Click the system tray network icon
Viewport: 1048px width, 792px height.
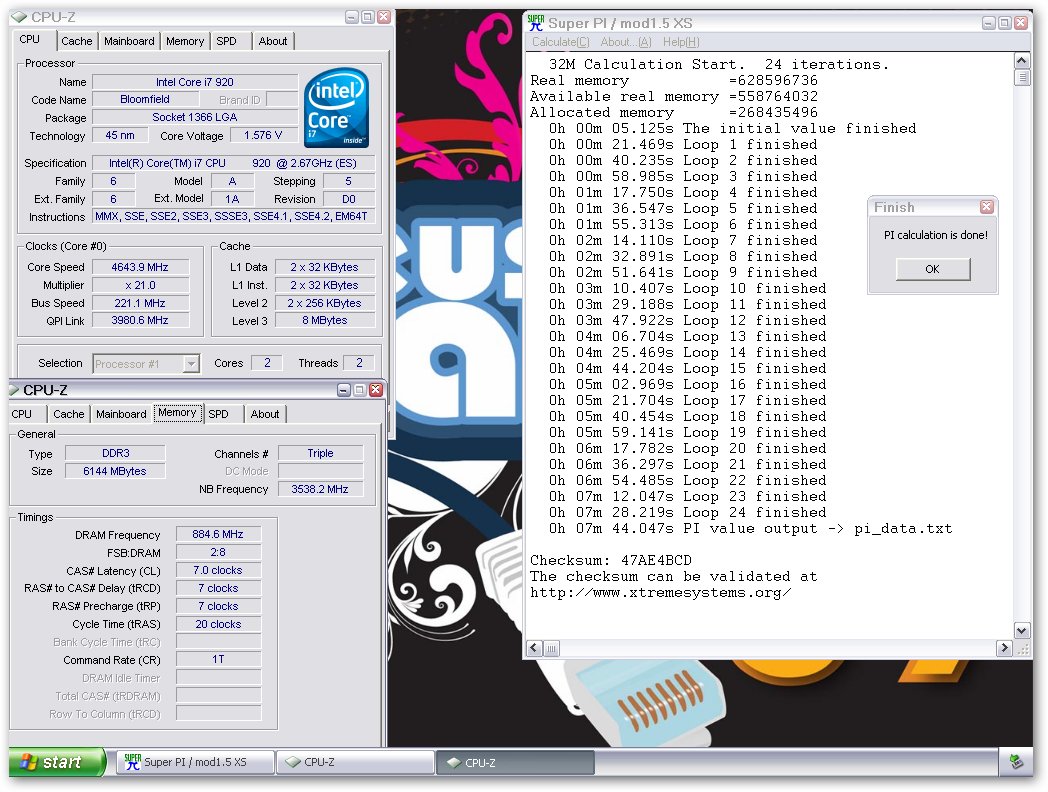click(x=1016, y=762)
